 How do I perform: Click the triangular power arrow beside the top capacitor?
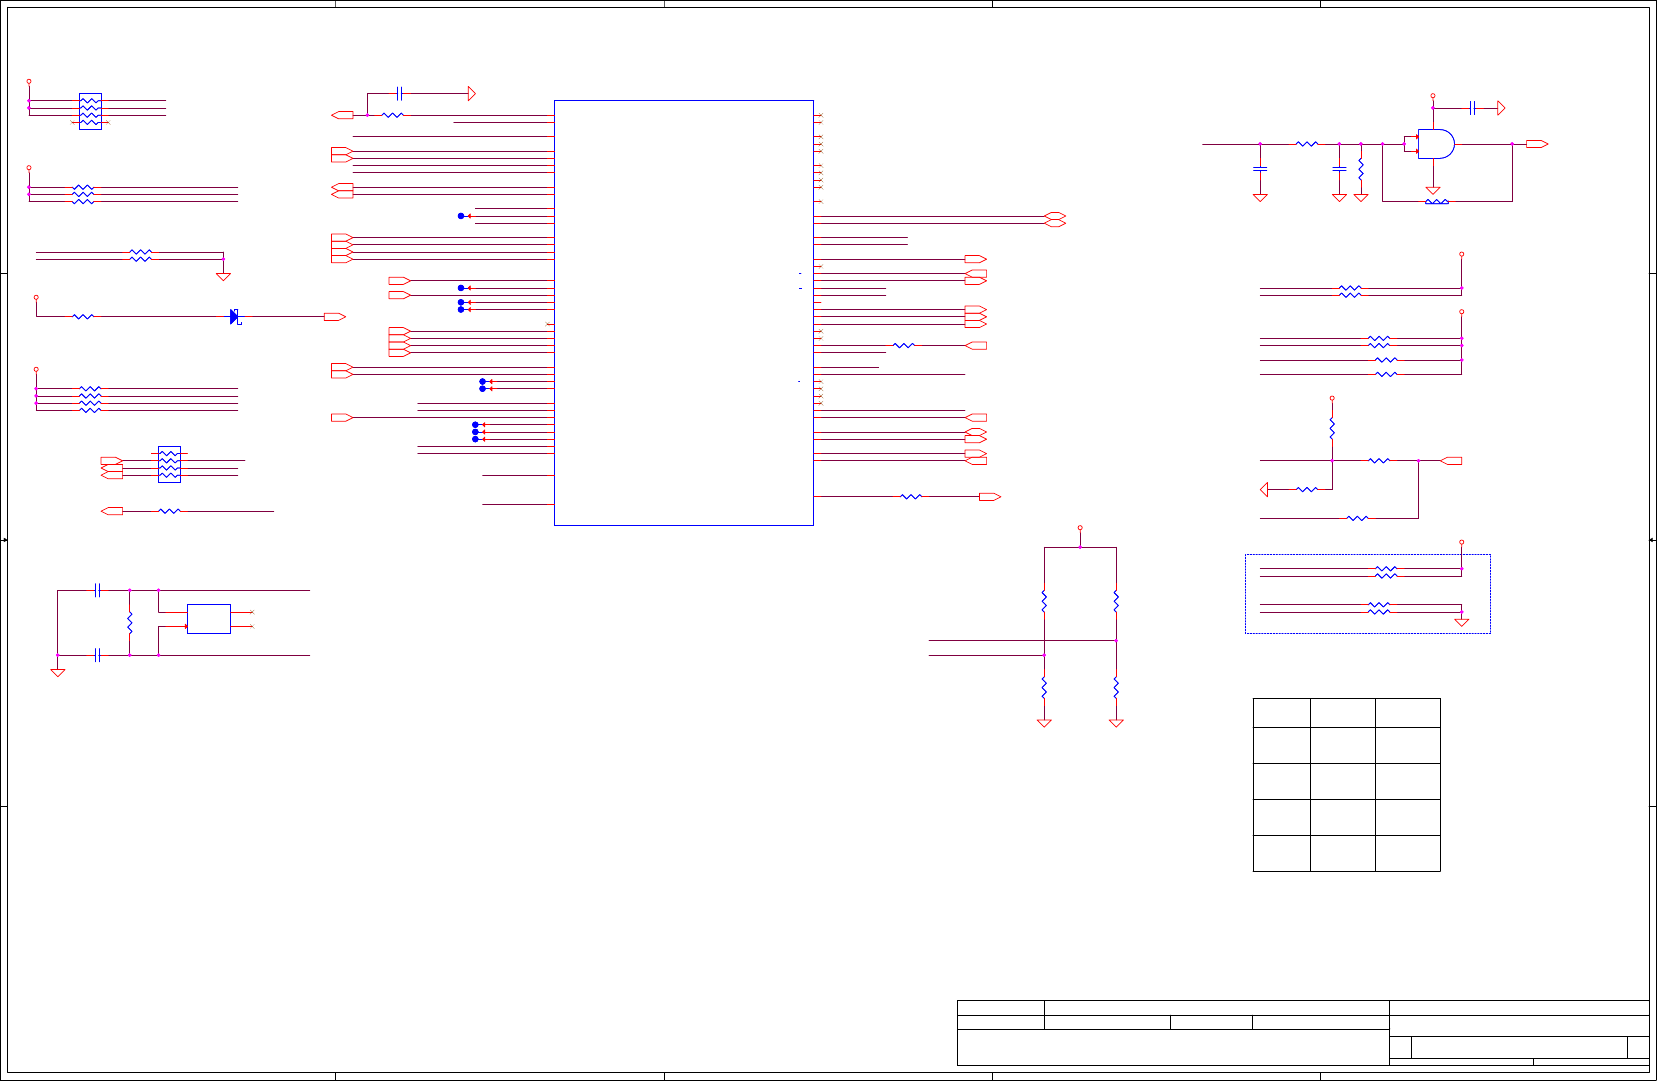tap(472, 94)
